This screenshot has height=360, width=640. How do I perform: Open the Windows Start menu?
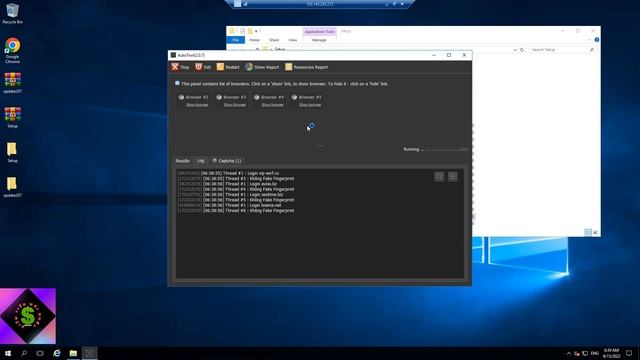(8, 353)
